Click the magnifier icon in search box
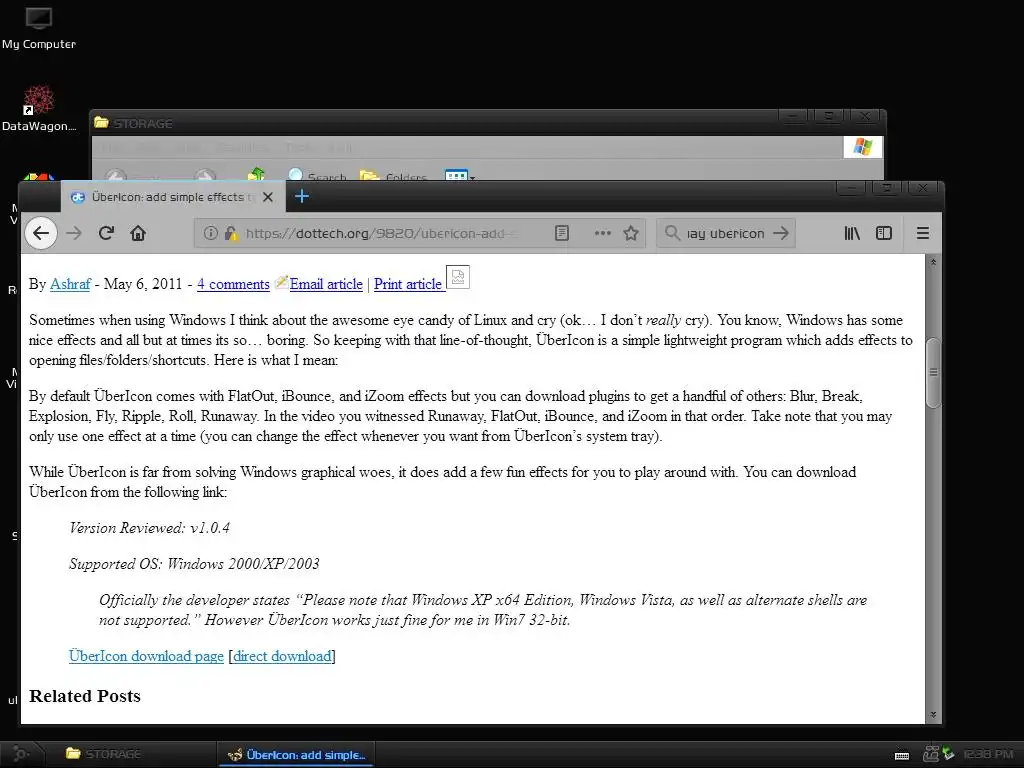Screen dimensions: 1024x768 (672, 232)
